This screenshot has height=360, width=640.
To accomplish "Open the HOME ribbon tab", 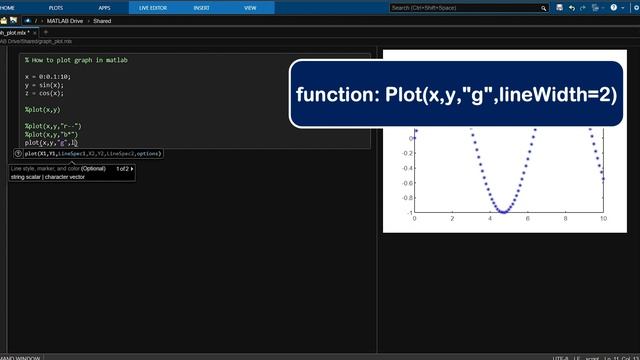I will click(7, 8).
